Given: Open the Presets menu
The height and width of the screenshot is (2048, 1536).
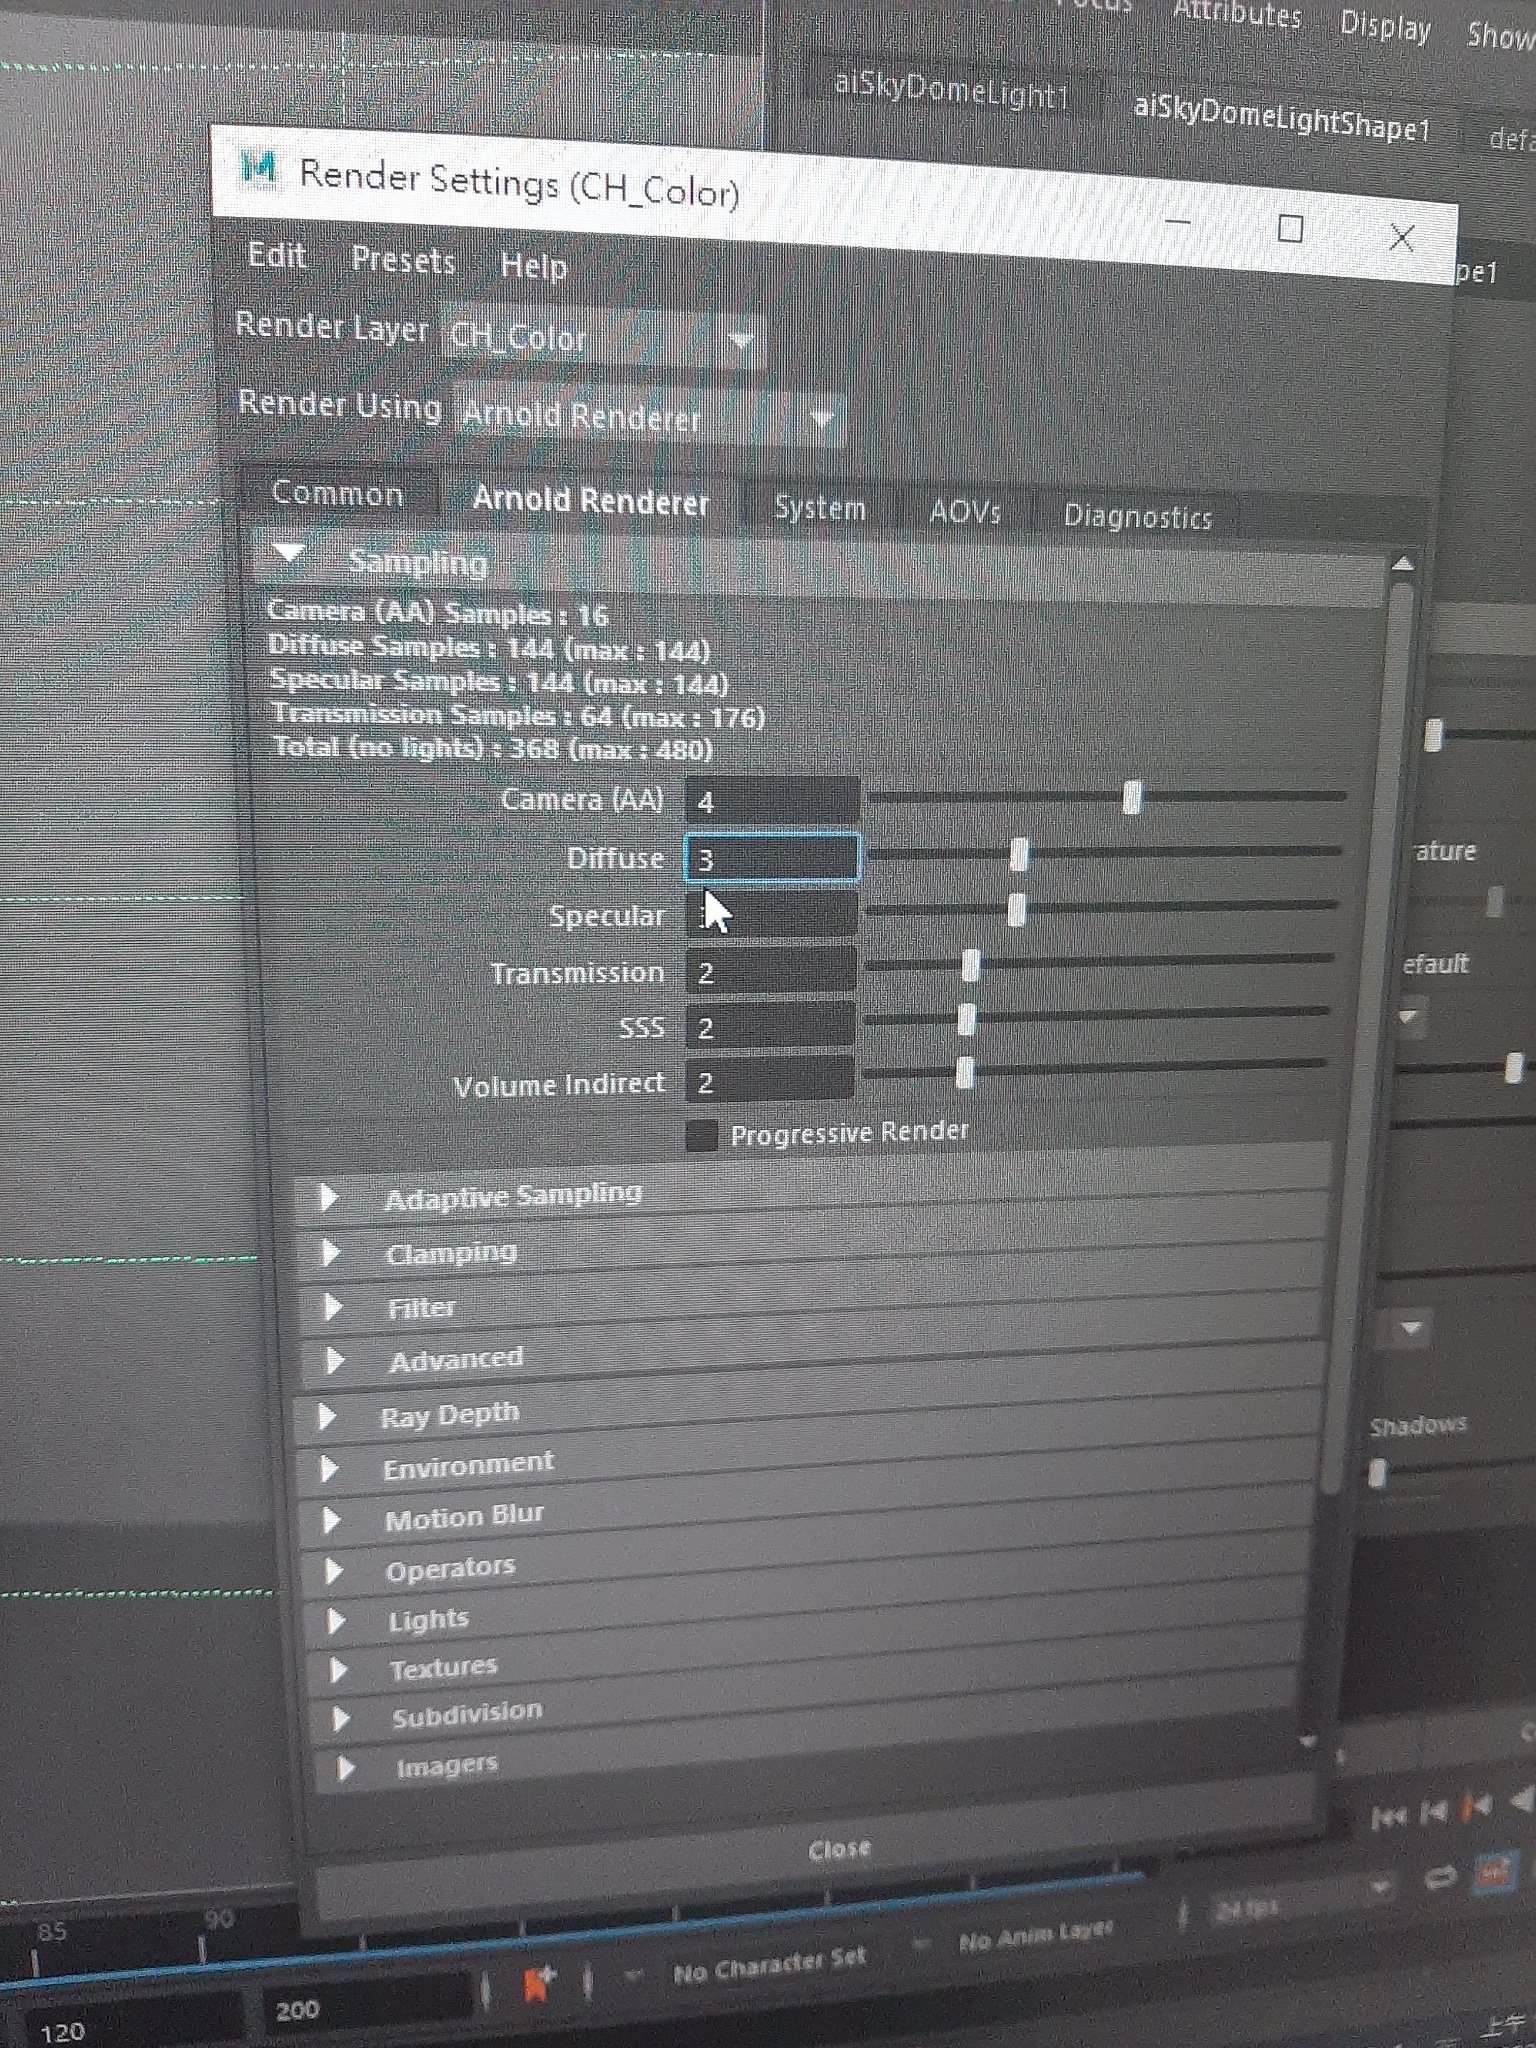Looking at the screenshot, I should pyautogui.click(x=403, y=260).
